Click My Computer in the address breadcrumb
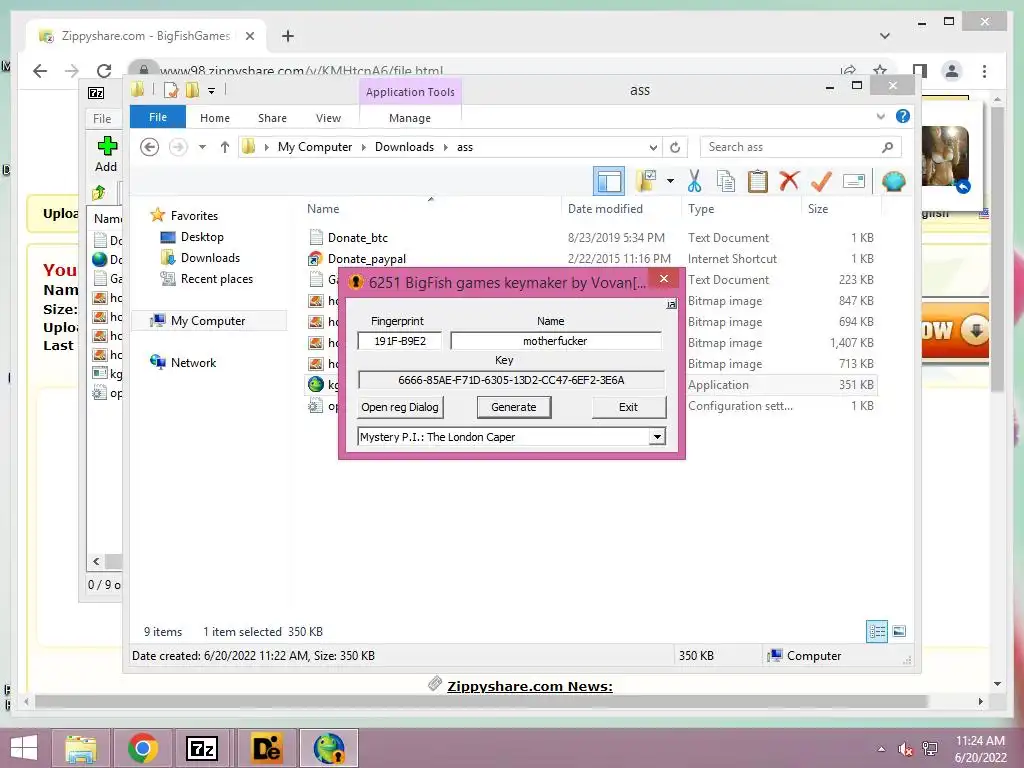Screen dimensions: 1024x768 point(315,147)
